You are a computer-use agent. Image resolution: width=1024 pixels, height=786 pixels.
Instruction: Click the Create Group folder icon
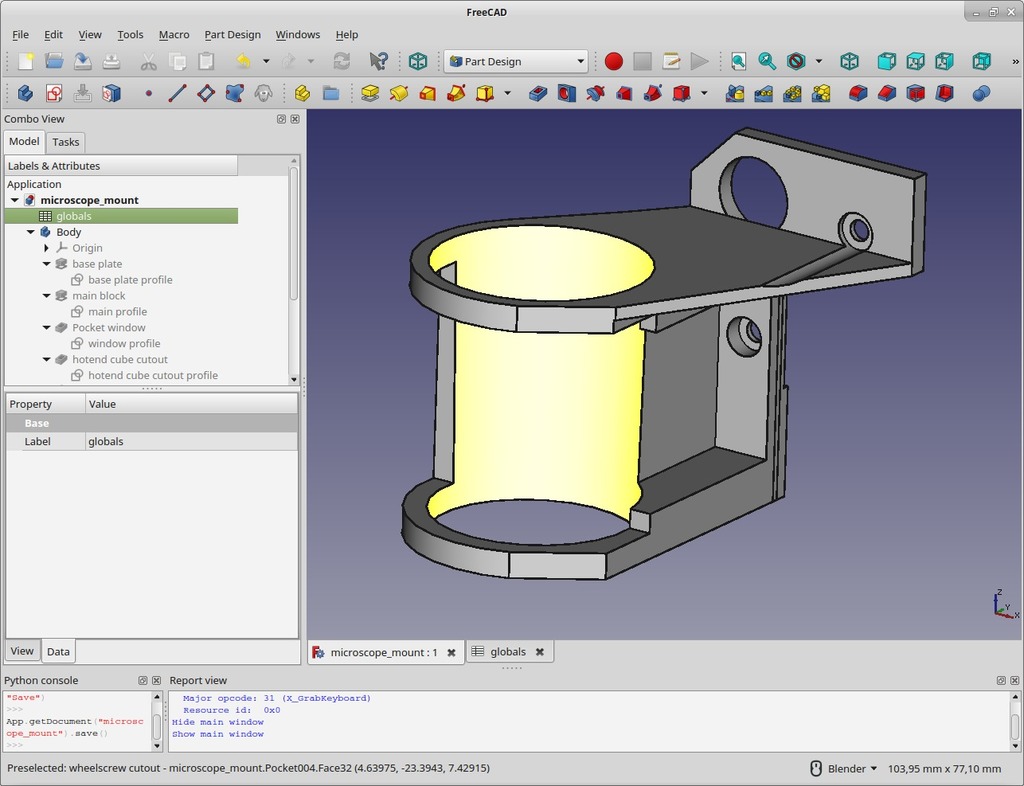pyautogui.click(x=331, y=93)
